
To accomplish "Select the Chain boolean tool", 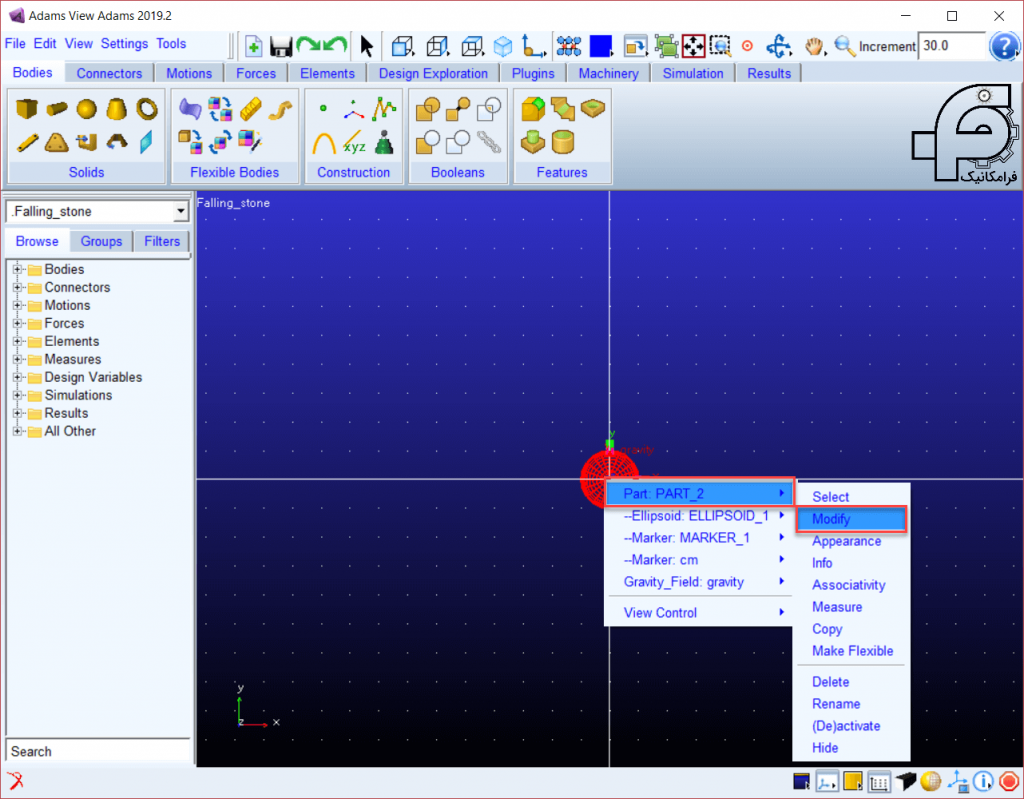I will click(x=488, y=142).
